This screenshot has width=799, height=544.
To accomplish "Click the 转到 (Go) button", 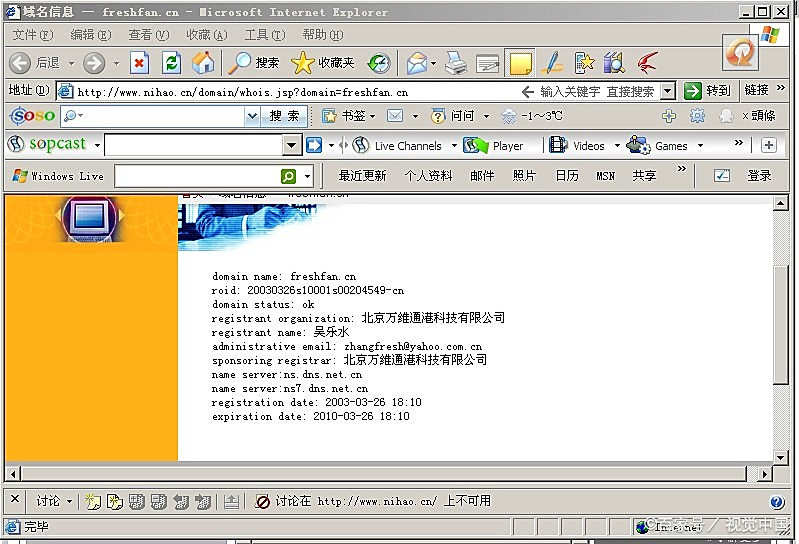I will pyautogui.click(x=708, y=91).
